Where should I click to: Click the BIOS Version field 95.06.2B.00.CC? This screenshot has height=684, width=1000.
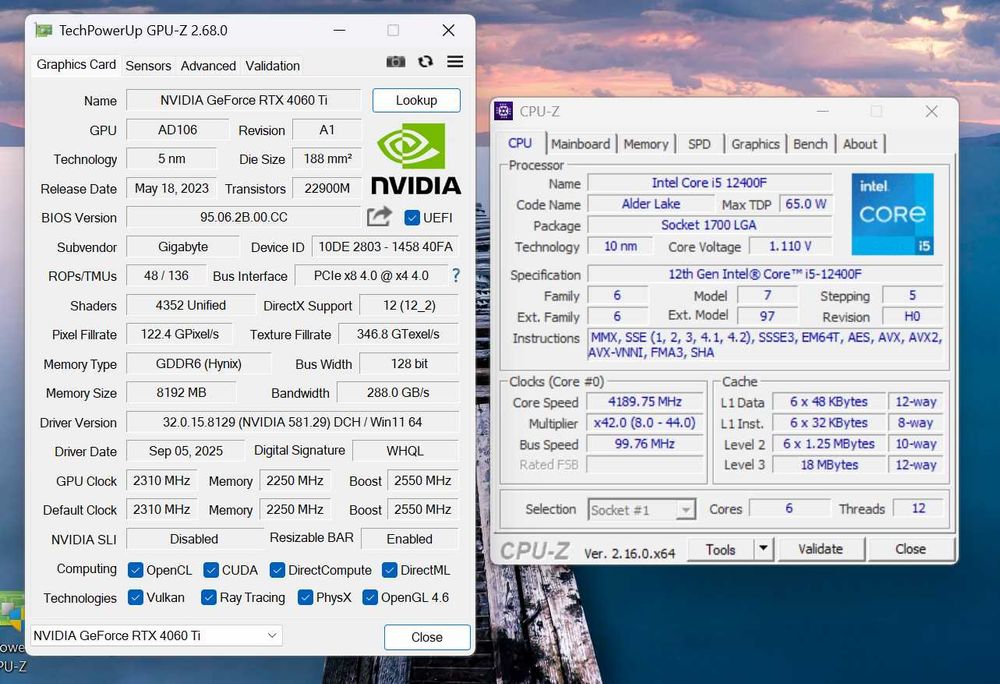click(244, 217)
